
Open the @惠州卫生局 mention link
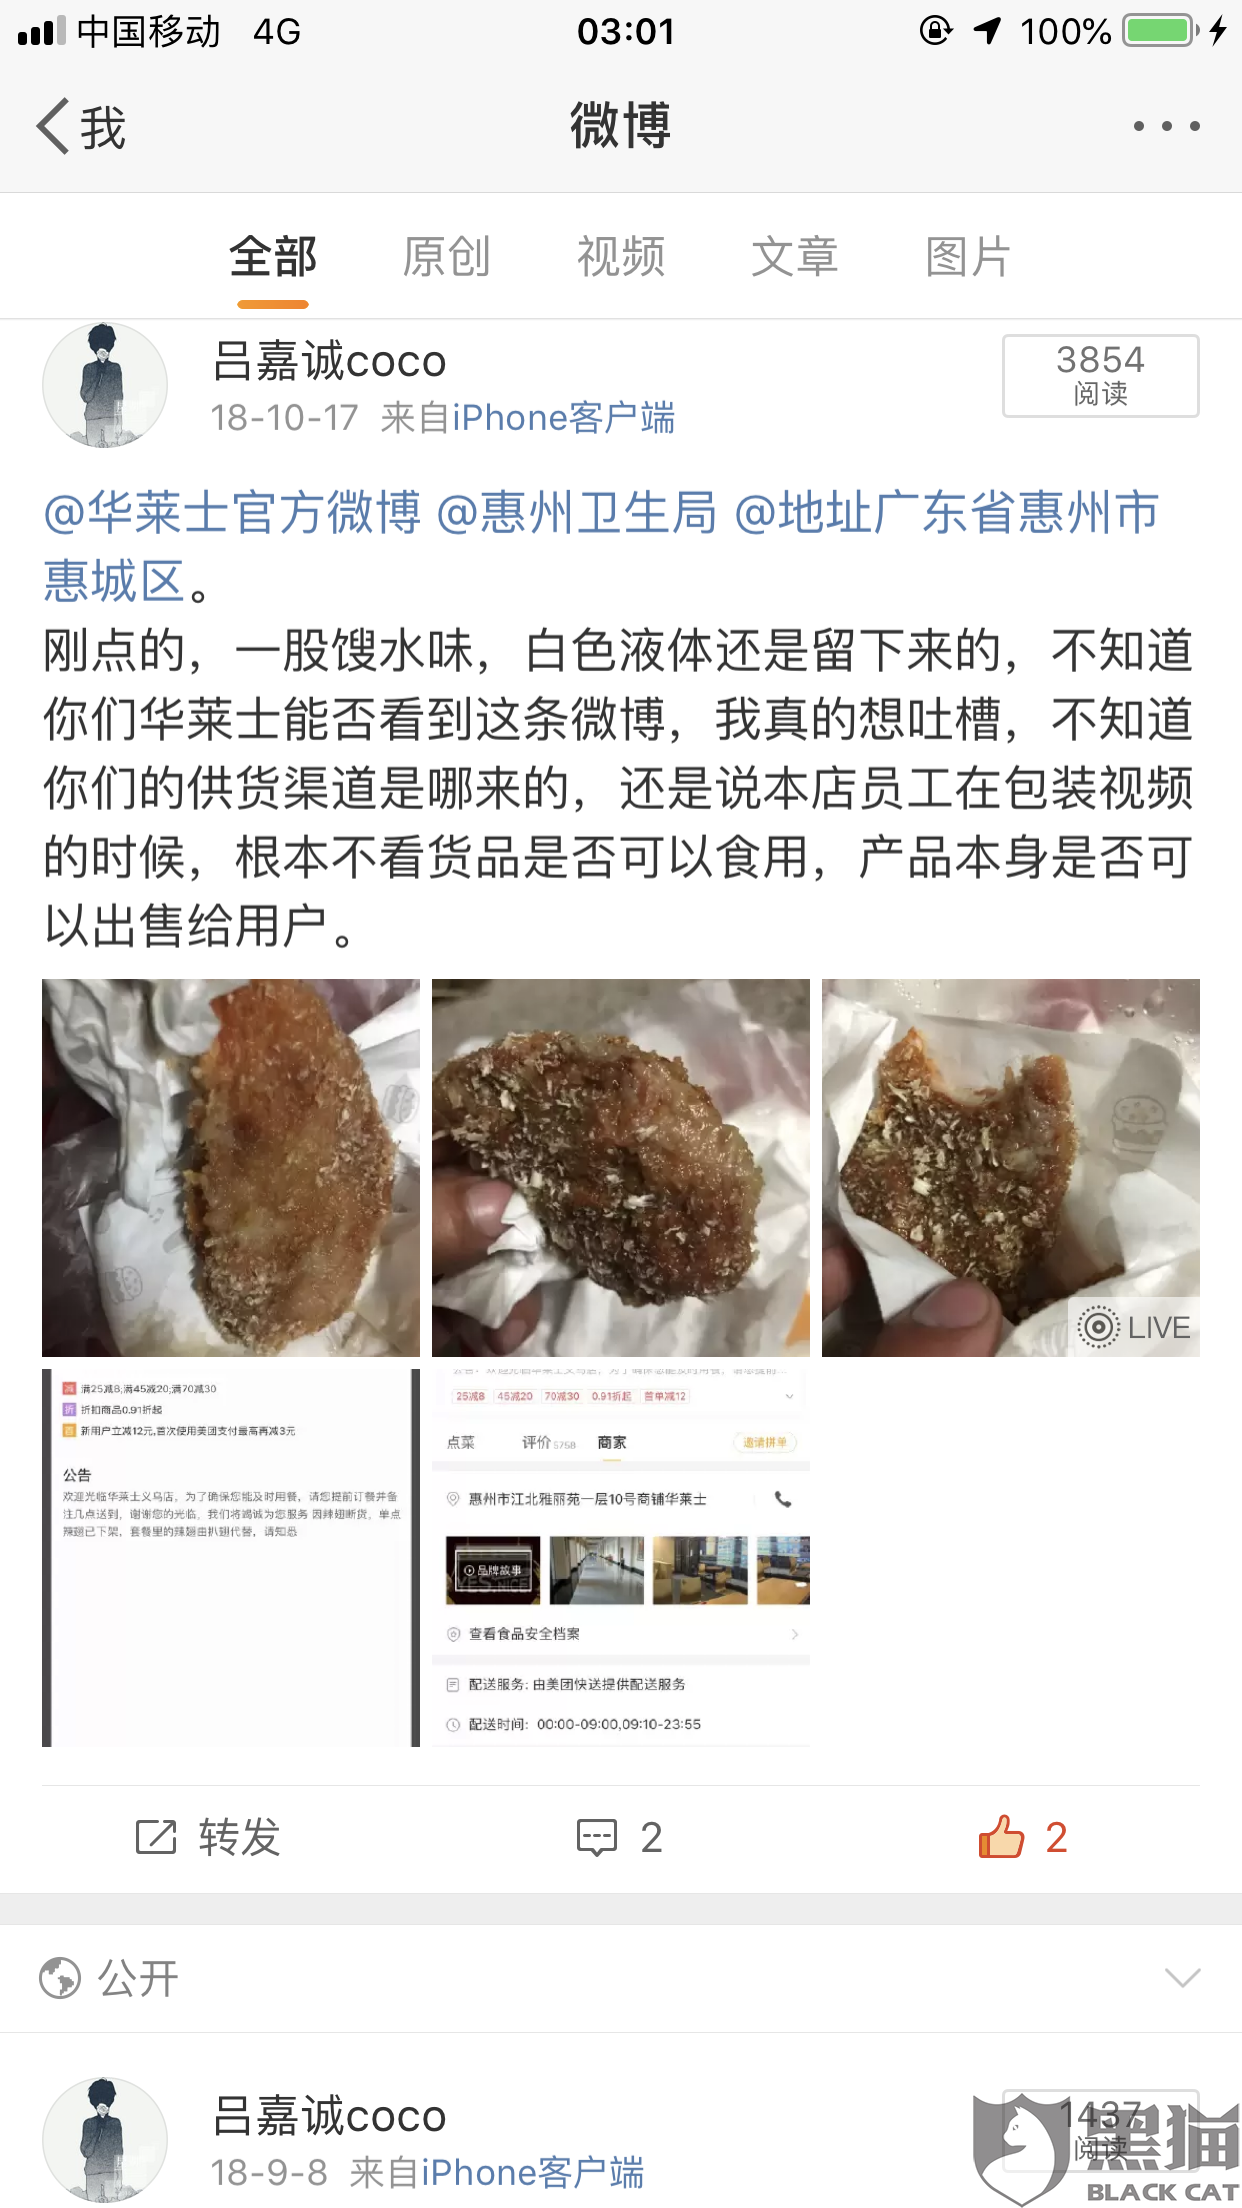pos(577,513)
